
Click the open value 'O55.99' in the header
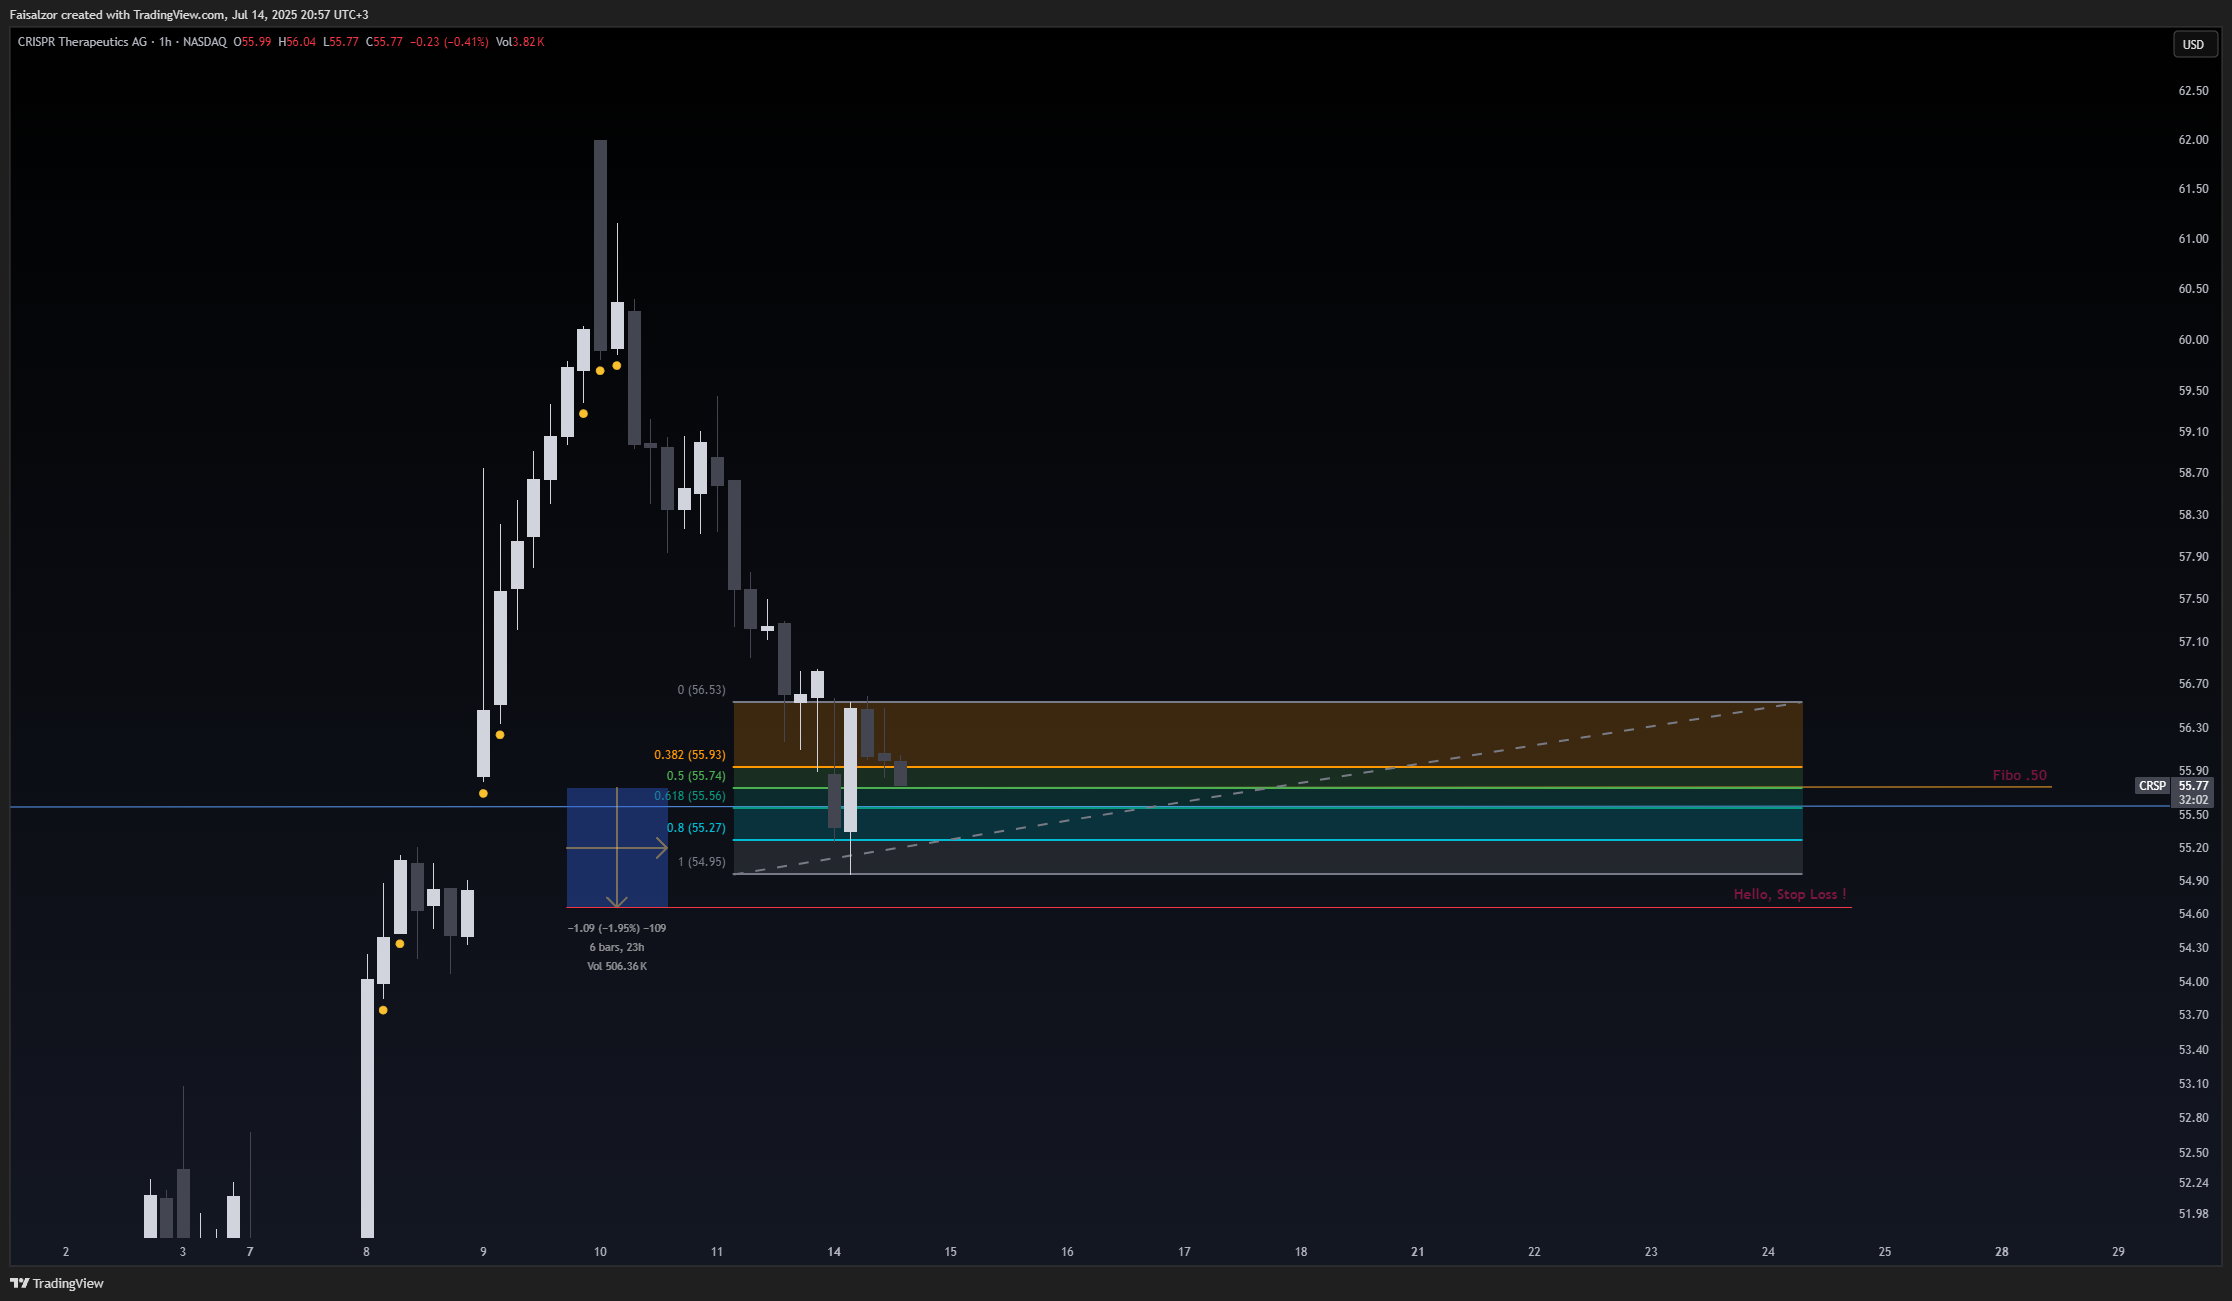pyautogui.click(x=252, y=42)
